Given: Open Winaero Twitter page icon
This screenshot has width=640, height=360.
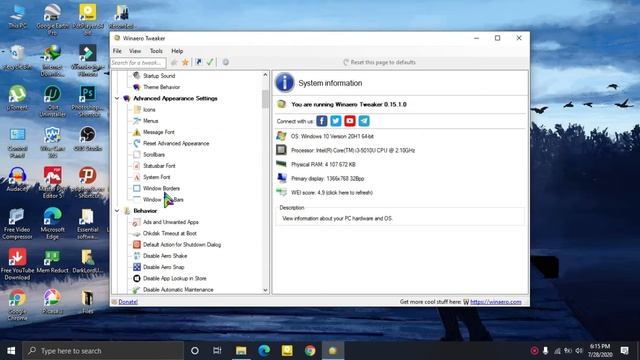Looking at the screenshot, I should (x=336, y=121).
